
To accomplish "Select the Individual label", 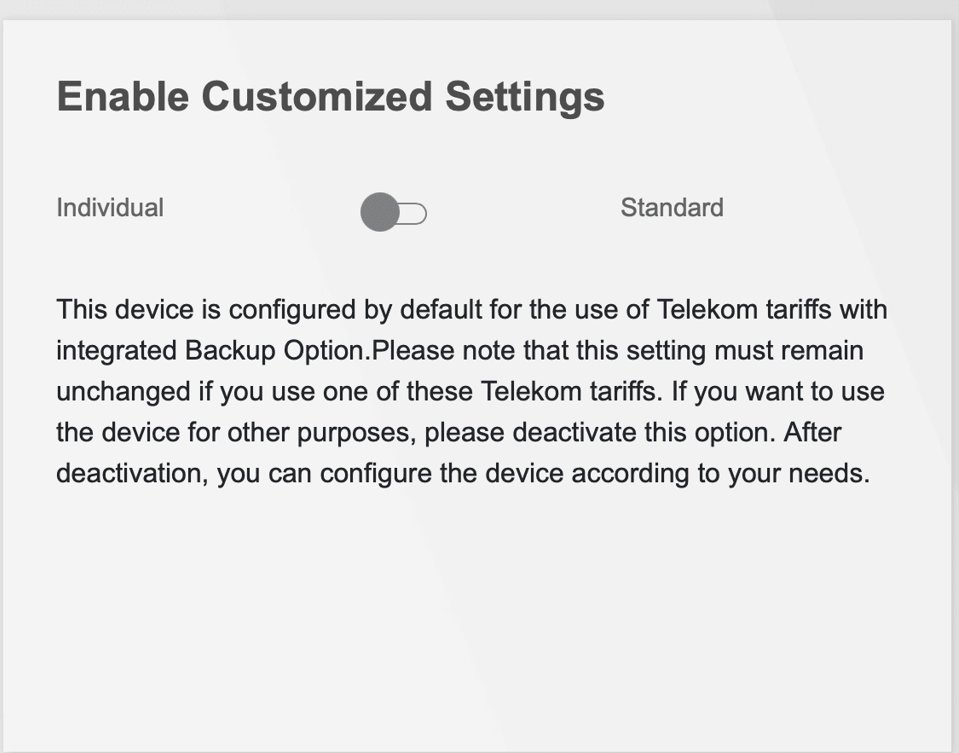I will pyautogui.click(x=110, y=208).
